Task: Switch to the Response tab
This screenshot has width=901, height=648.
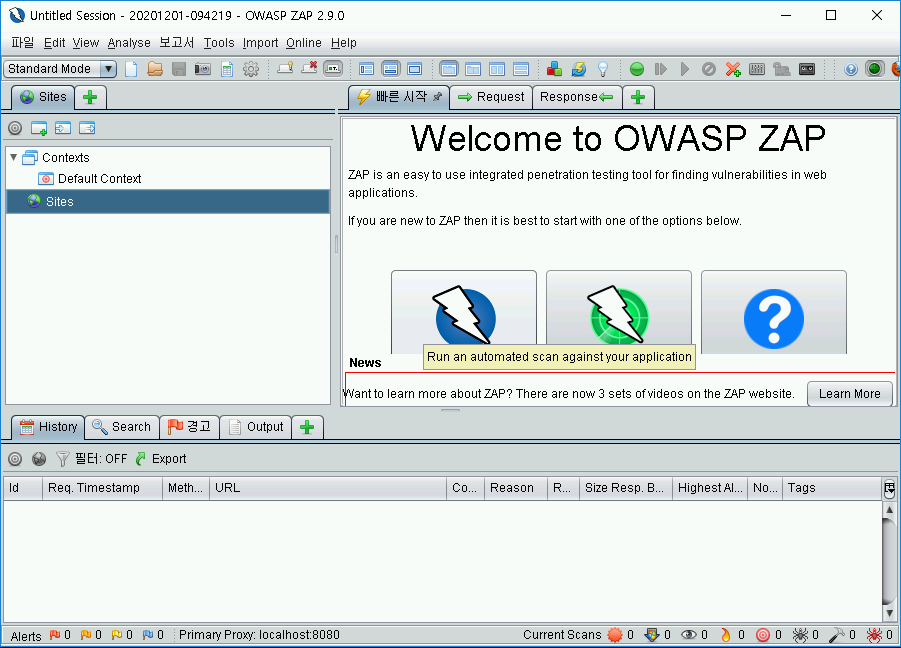Action: (576, 97)
